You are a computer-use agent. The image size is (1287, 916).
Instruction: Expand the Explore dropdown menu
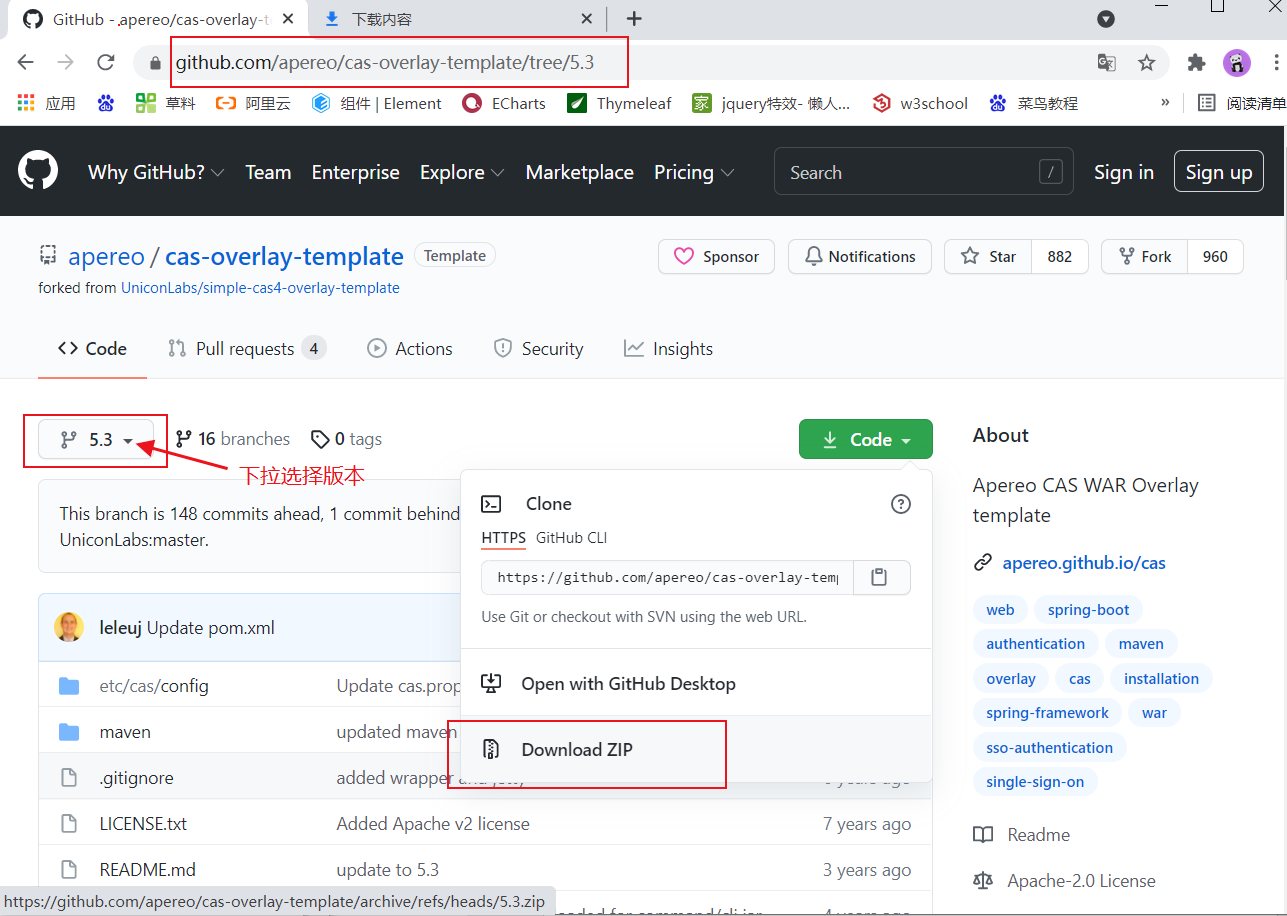pos(462,172)
